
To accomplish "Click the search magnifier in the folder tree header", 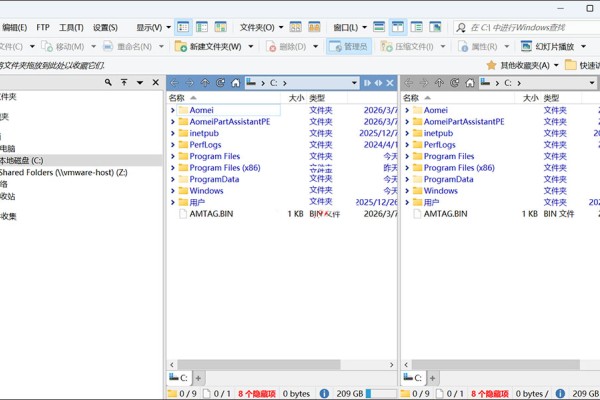I will pos(108,82).
